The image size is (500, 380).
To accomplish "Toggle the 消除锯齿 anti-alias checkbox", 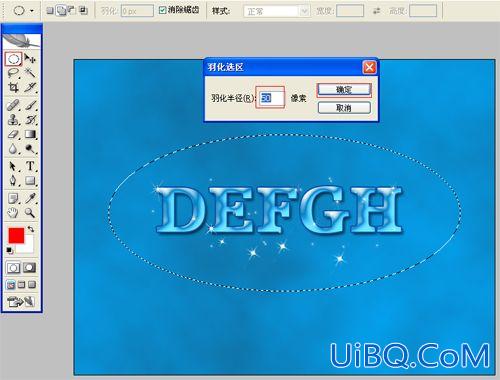I will 162,10.
